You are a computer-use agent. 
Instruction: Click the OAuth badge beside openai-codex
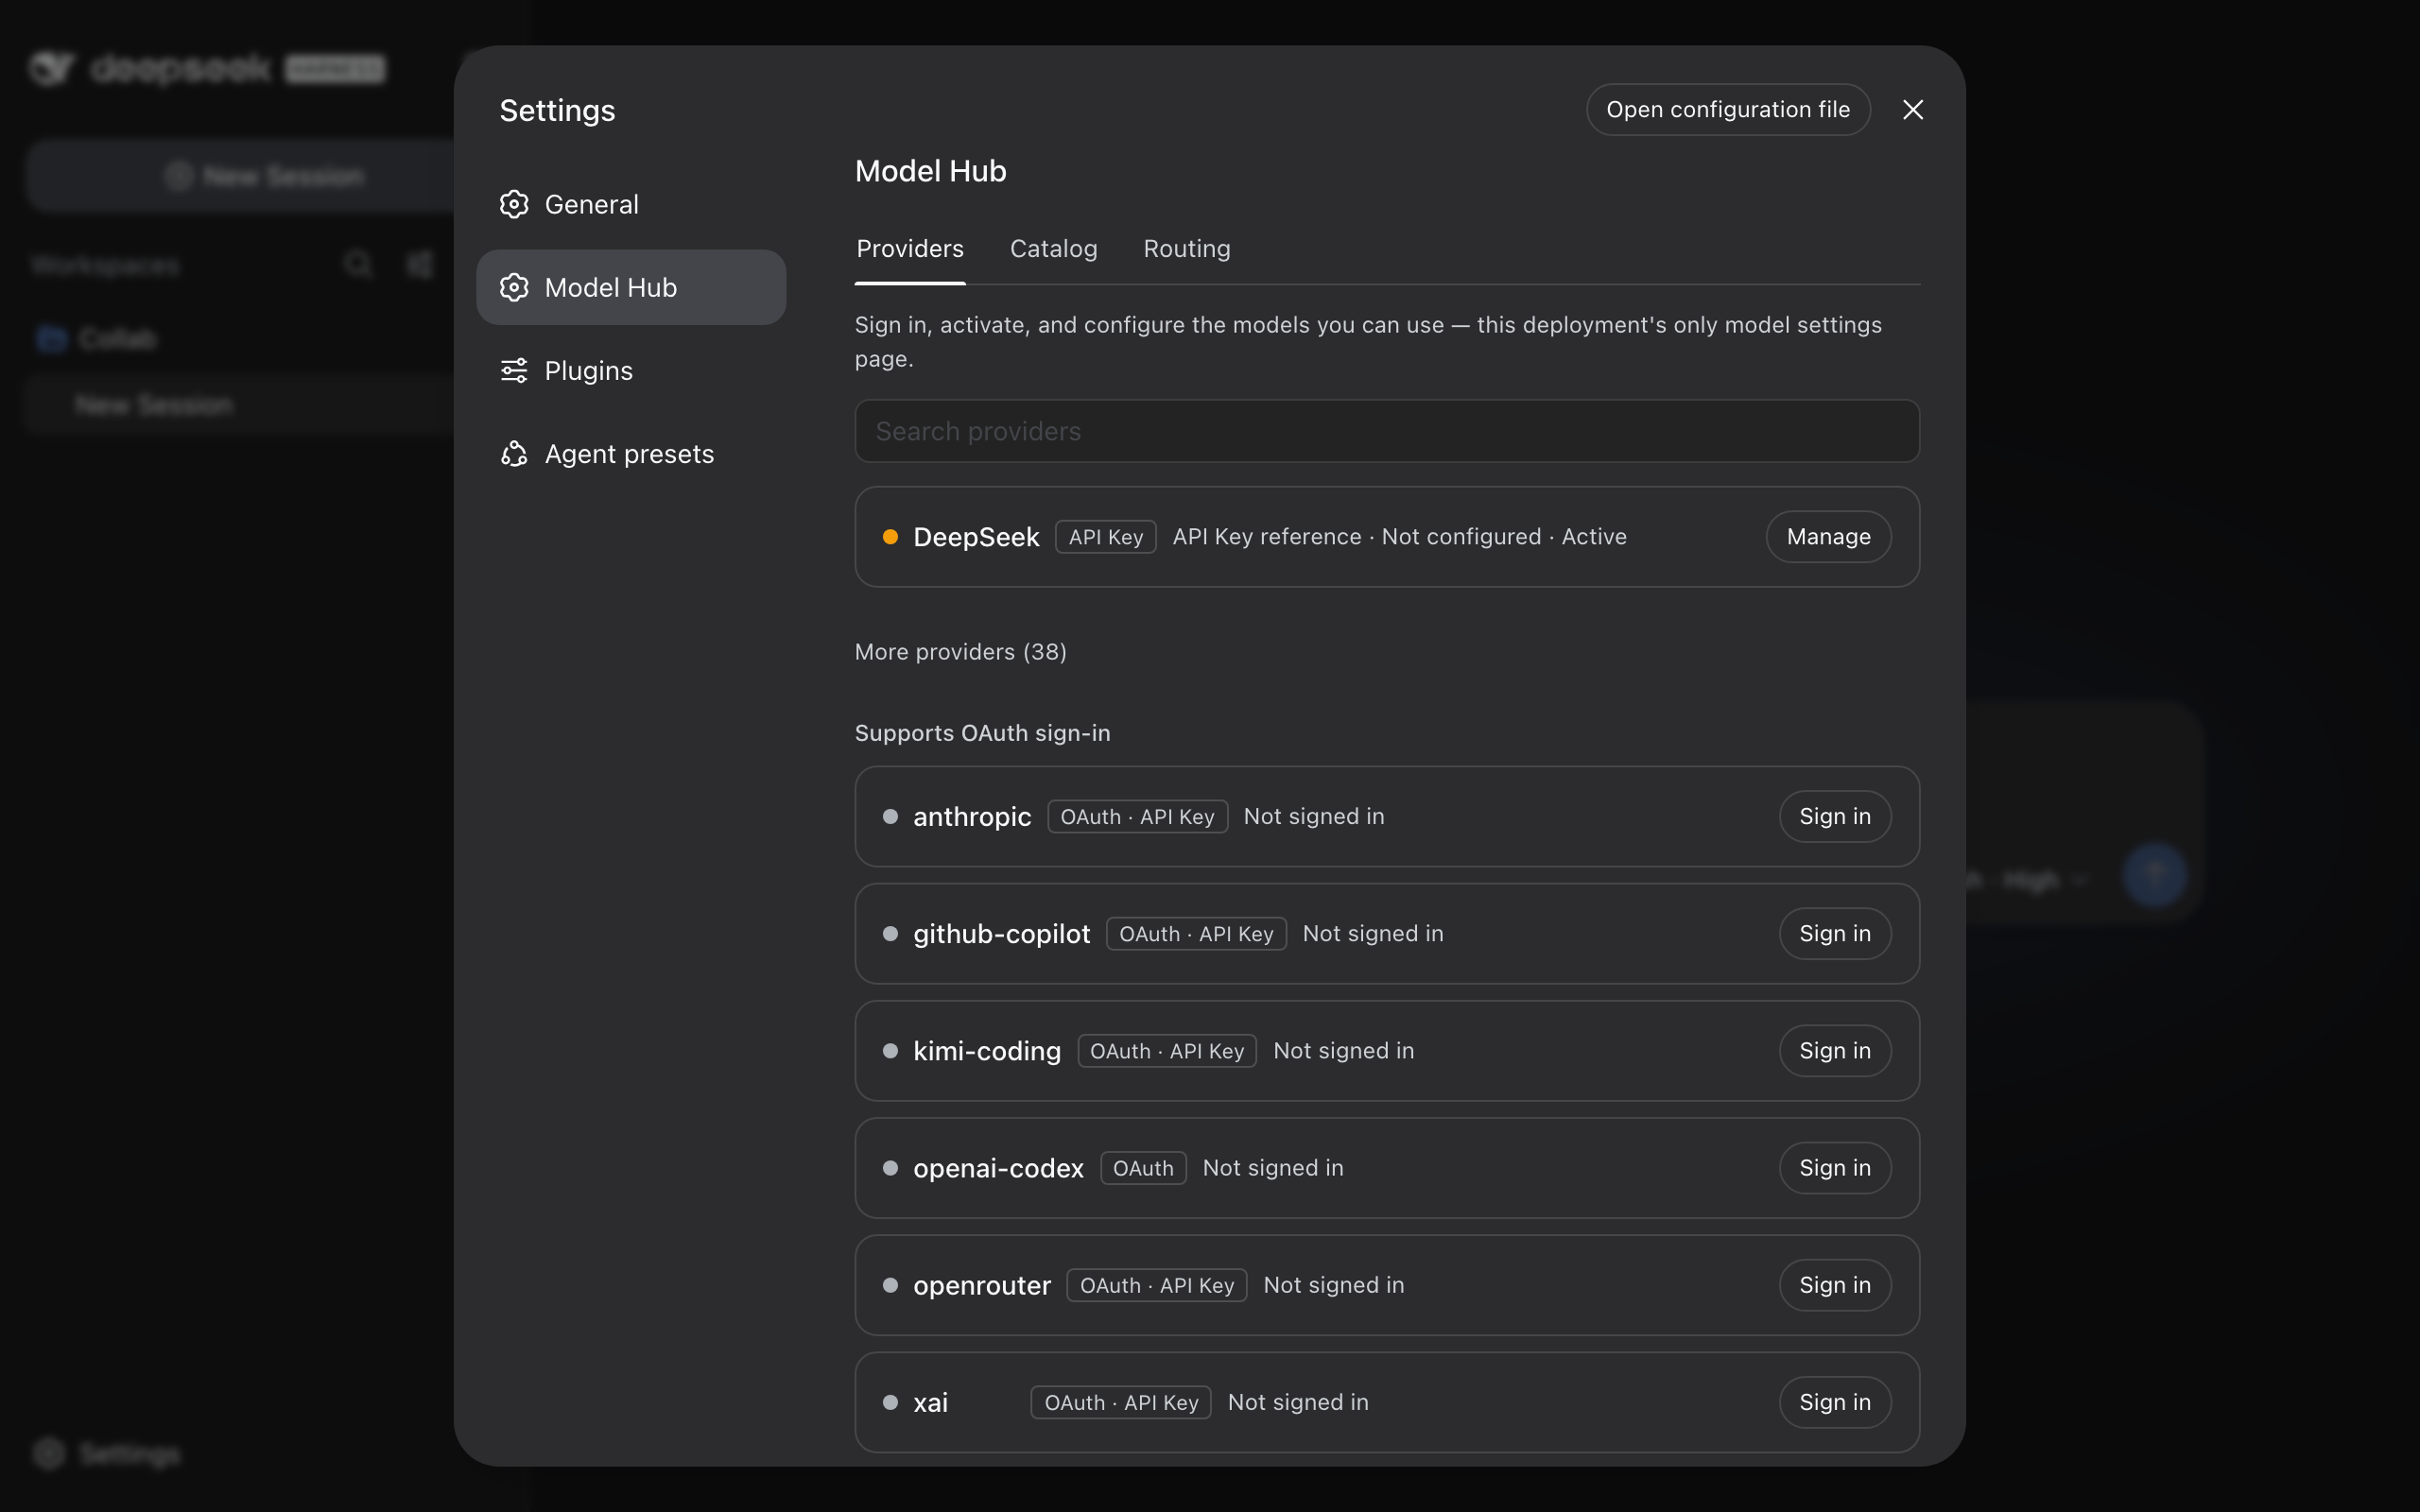[1143, 1167]
